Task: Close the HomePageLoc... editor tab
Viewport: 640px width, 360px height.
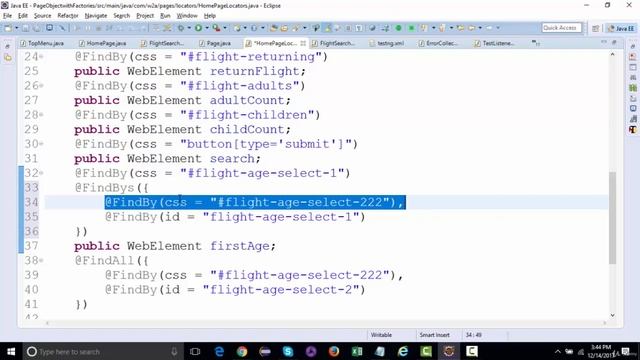Action: pos(303,43)
